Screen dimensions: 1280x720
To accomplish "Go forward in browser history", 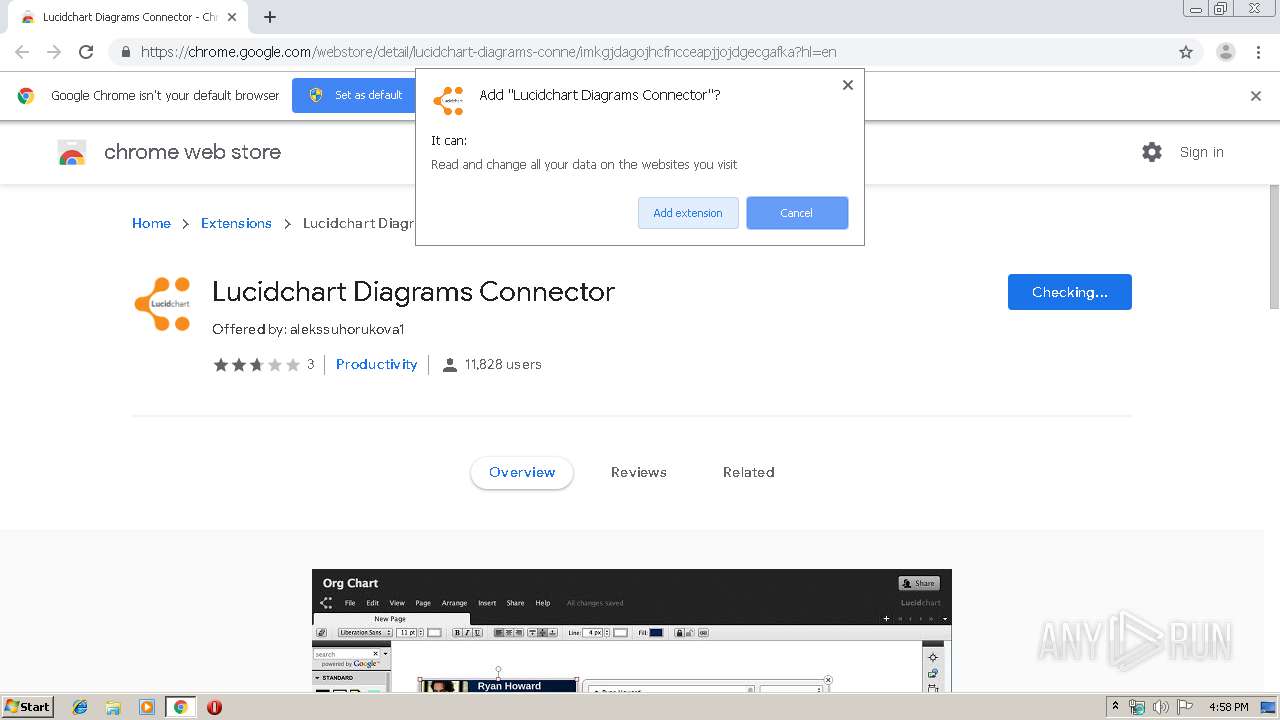I will (54, 52).
